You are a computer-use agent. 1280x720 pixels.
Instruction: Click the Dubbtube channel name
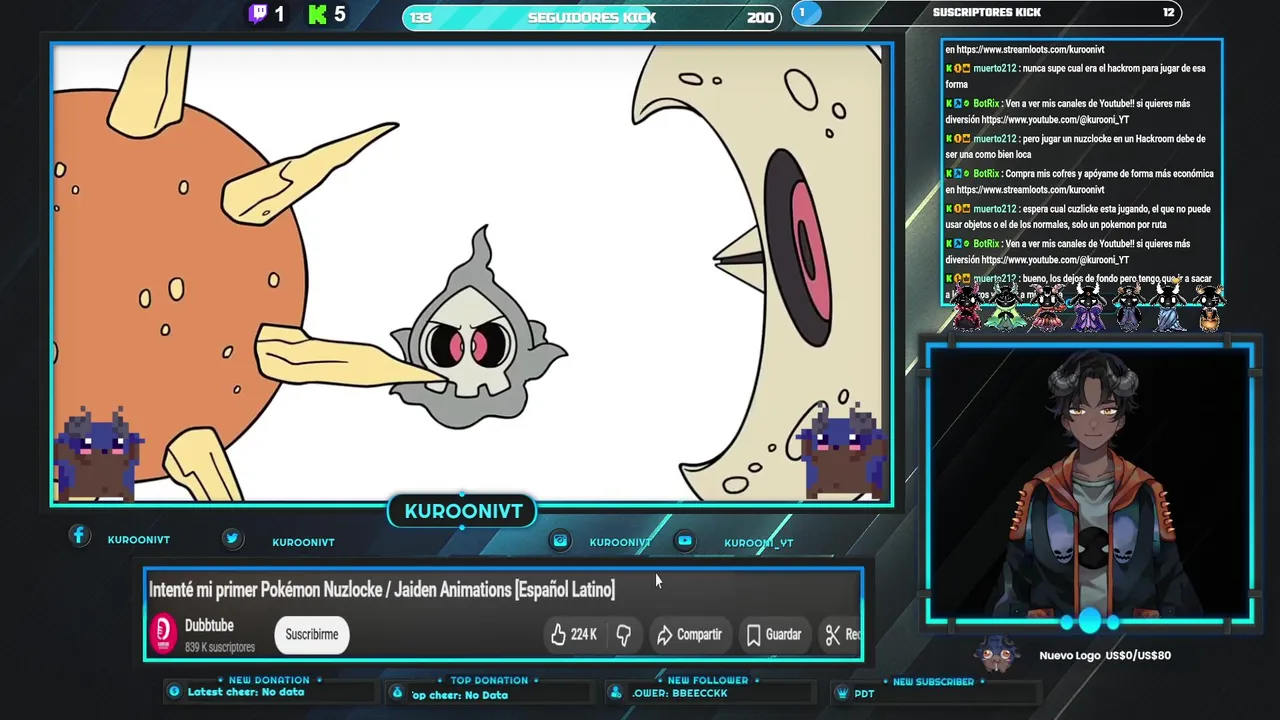click(x=209, y=626)
